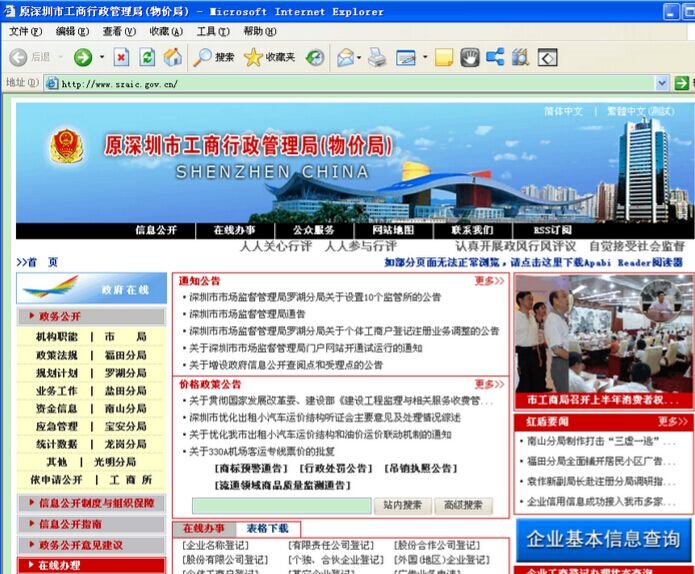This screenshot has width=695, height=574.
Task: Click the 站内搜索 button
Action: pos(402,505)
